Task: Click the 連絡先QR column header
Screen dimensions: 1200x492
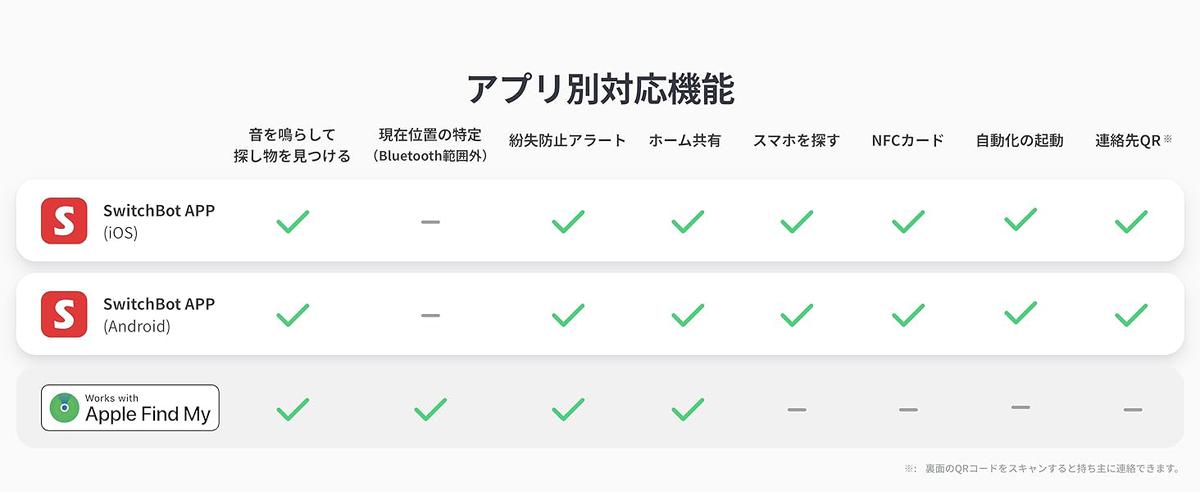Action: tap(1131, 141)
